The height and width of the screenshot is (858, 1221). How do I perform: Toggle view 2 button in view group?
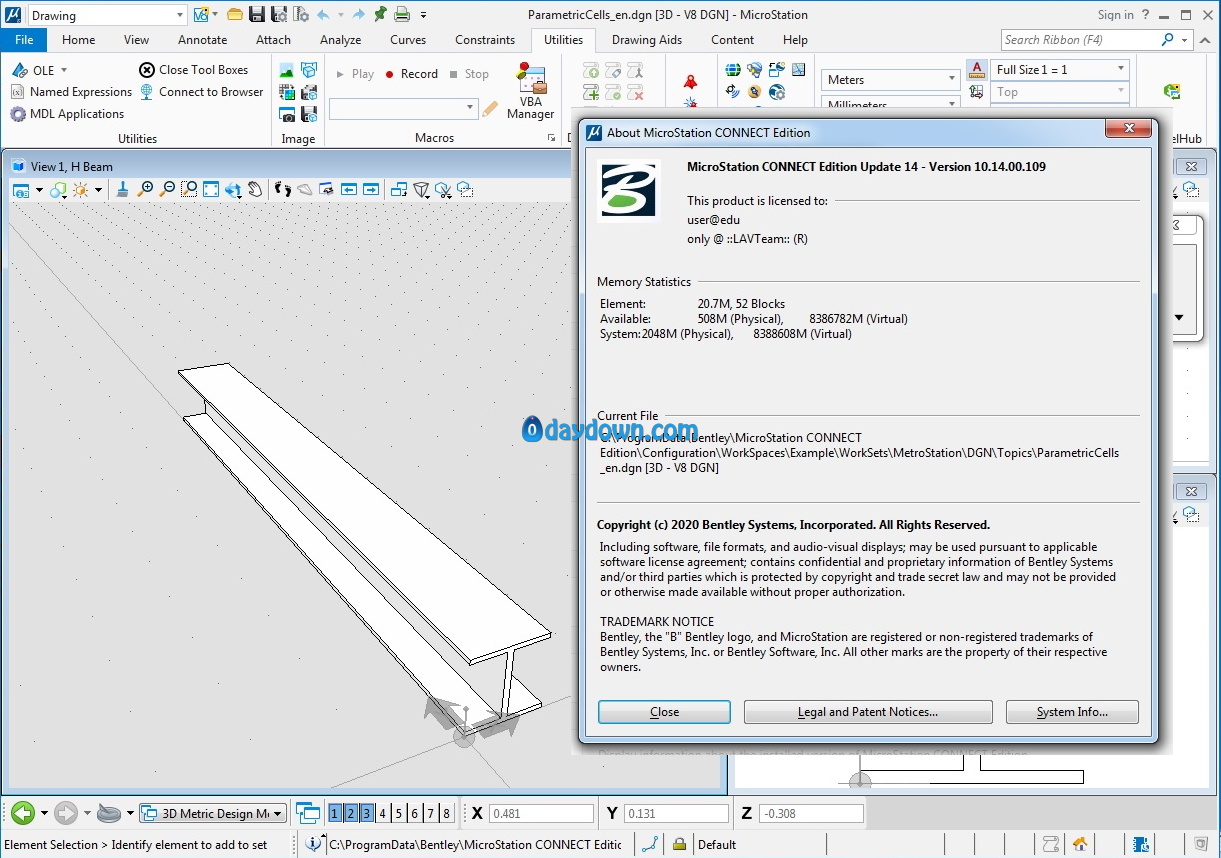(x=351, y=813)
